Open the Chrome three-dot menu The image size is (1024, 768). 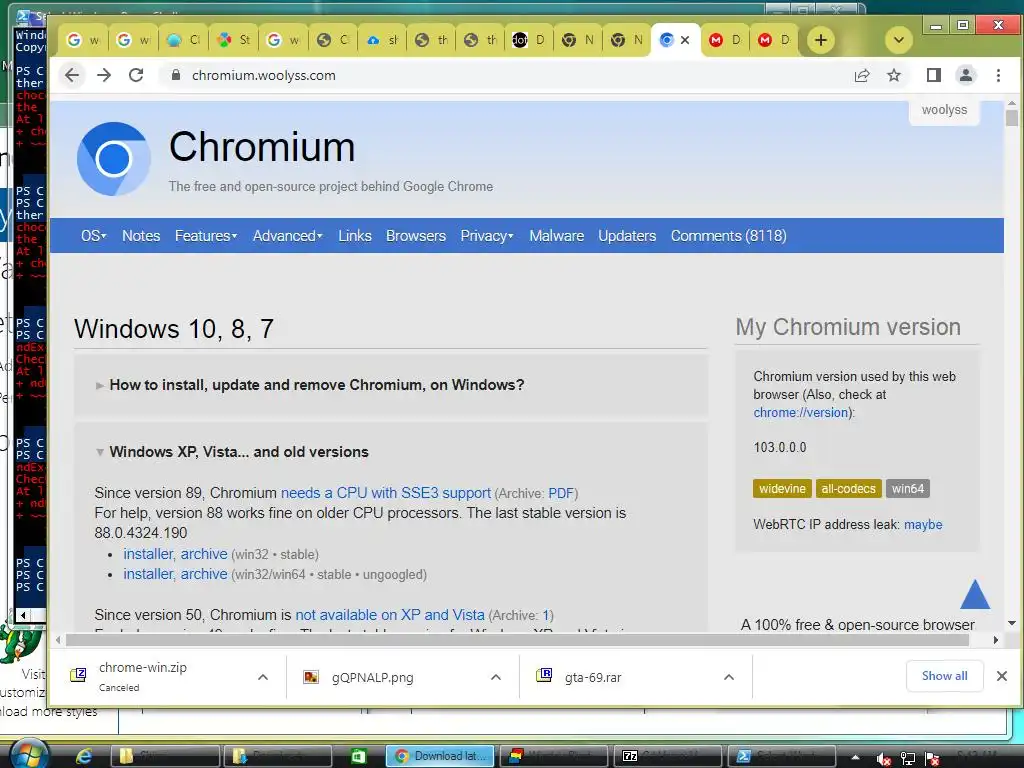998,75
